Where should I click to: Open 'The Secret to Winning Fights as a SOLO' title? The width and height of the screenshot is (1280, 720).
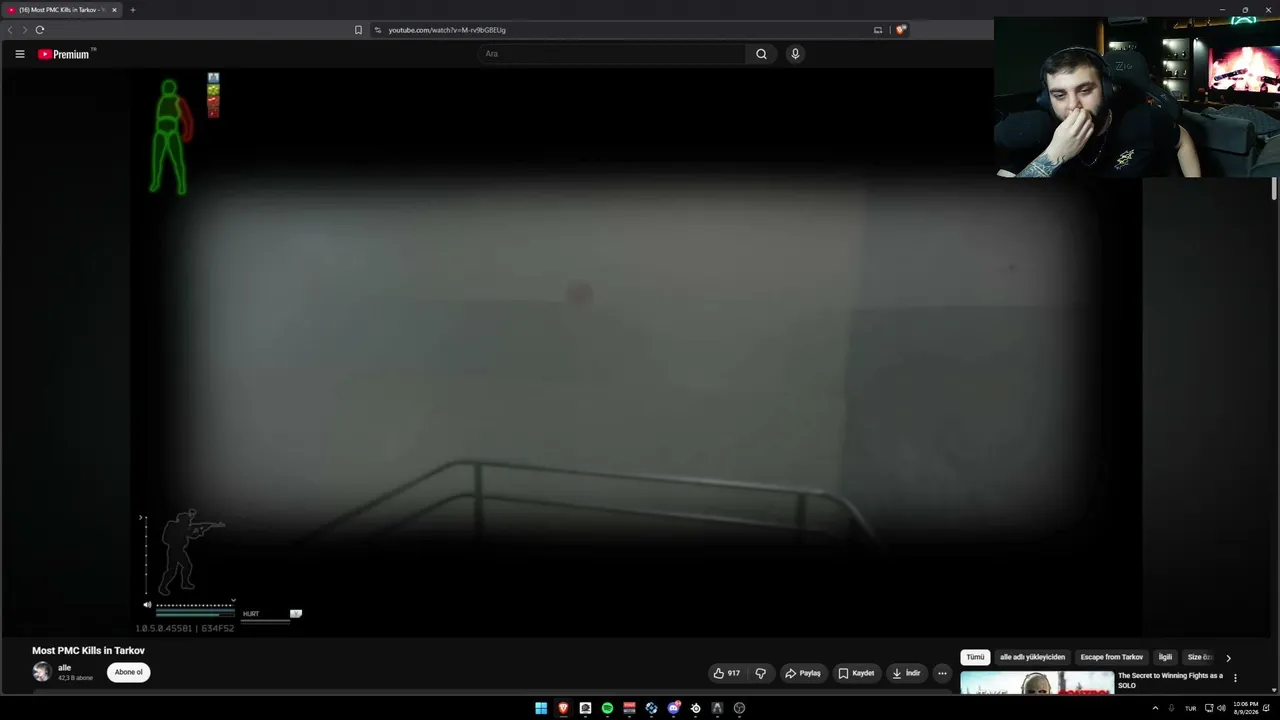tap(1170, 680)
